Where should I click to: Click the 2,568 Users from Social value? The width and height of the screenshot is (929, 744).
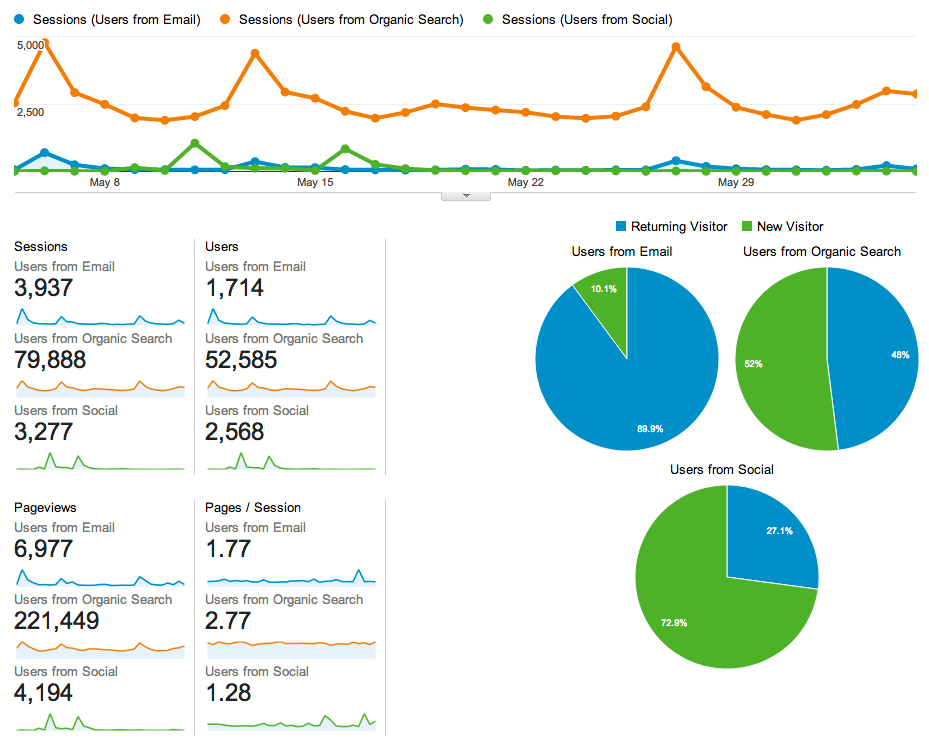click(235, 432)
